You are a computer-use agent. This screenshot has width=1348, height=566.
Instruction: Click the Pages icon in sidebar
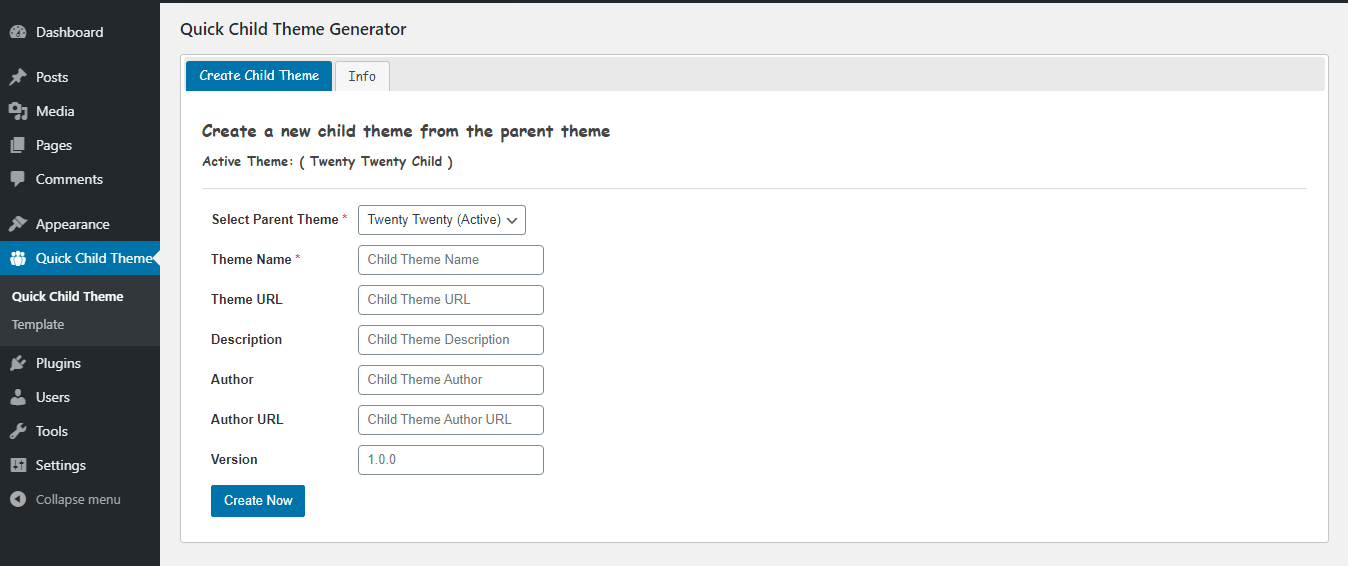[x=18, y=145]
